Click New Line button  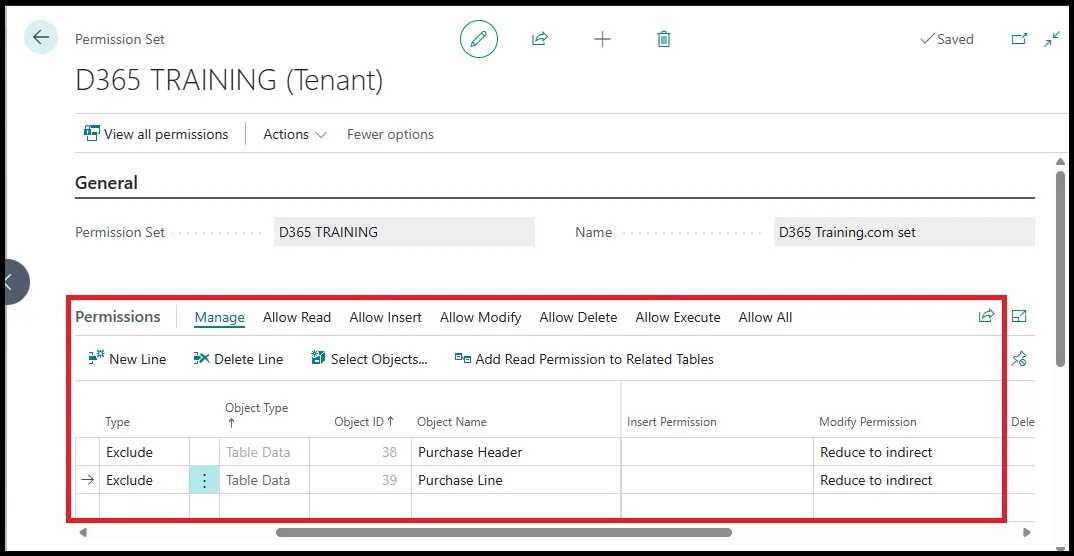tap(127, 359)
